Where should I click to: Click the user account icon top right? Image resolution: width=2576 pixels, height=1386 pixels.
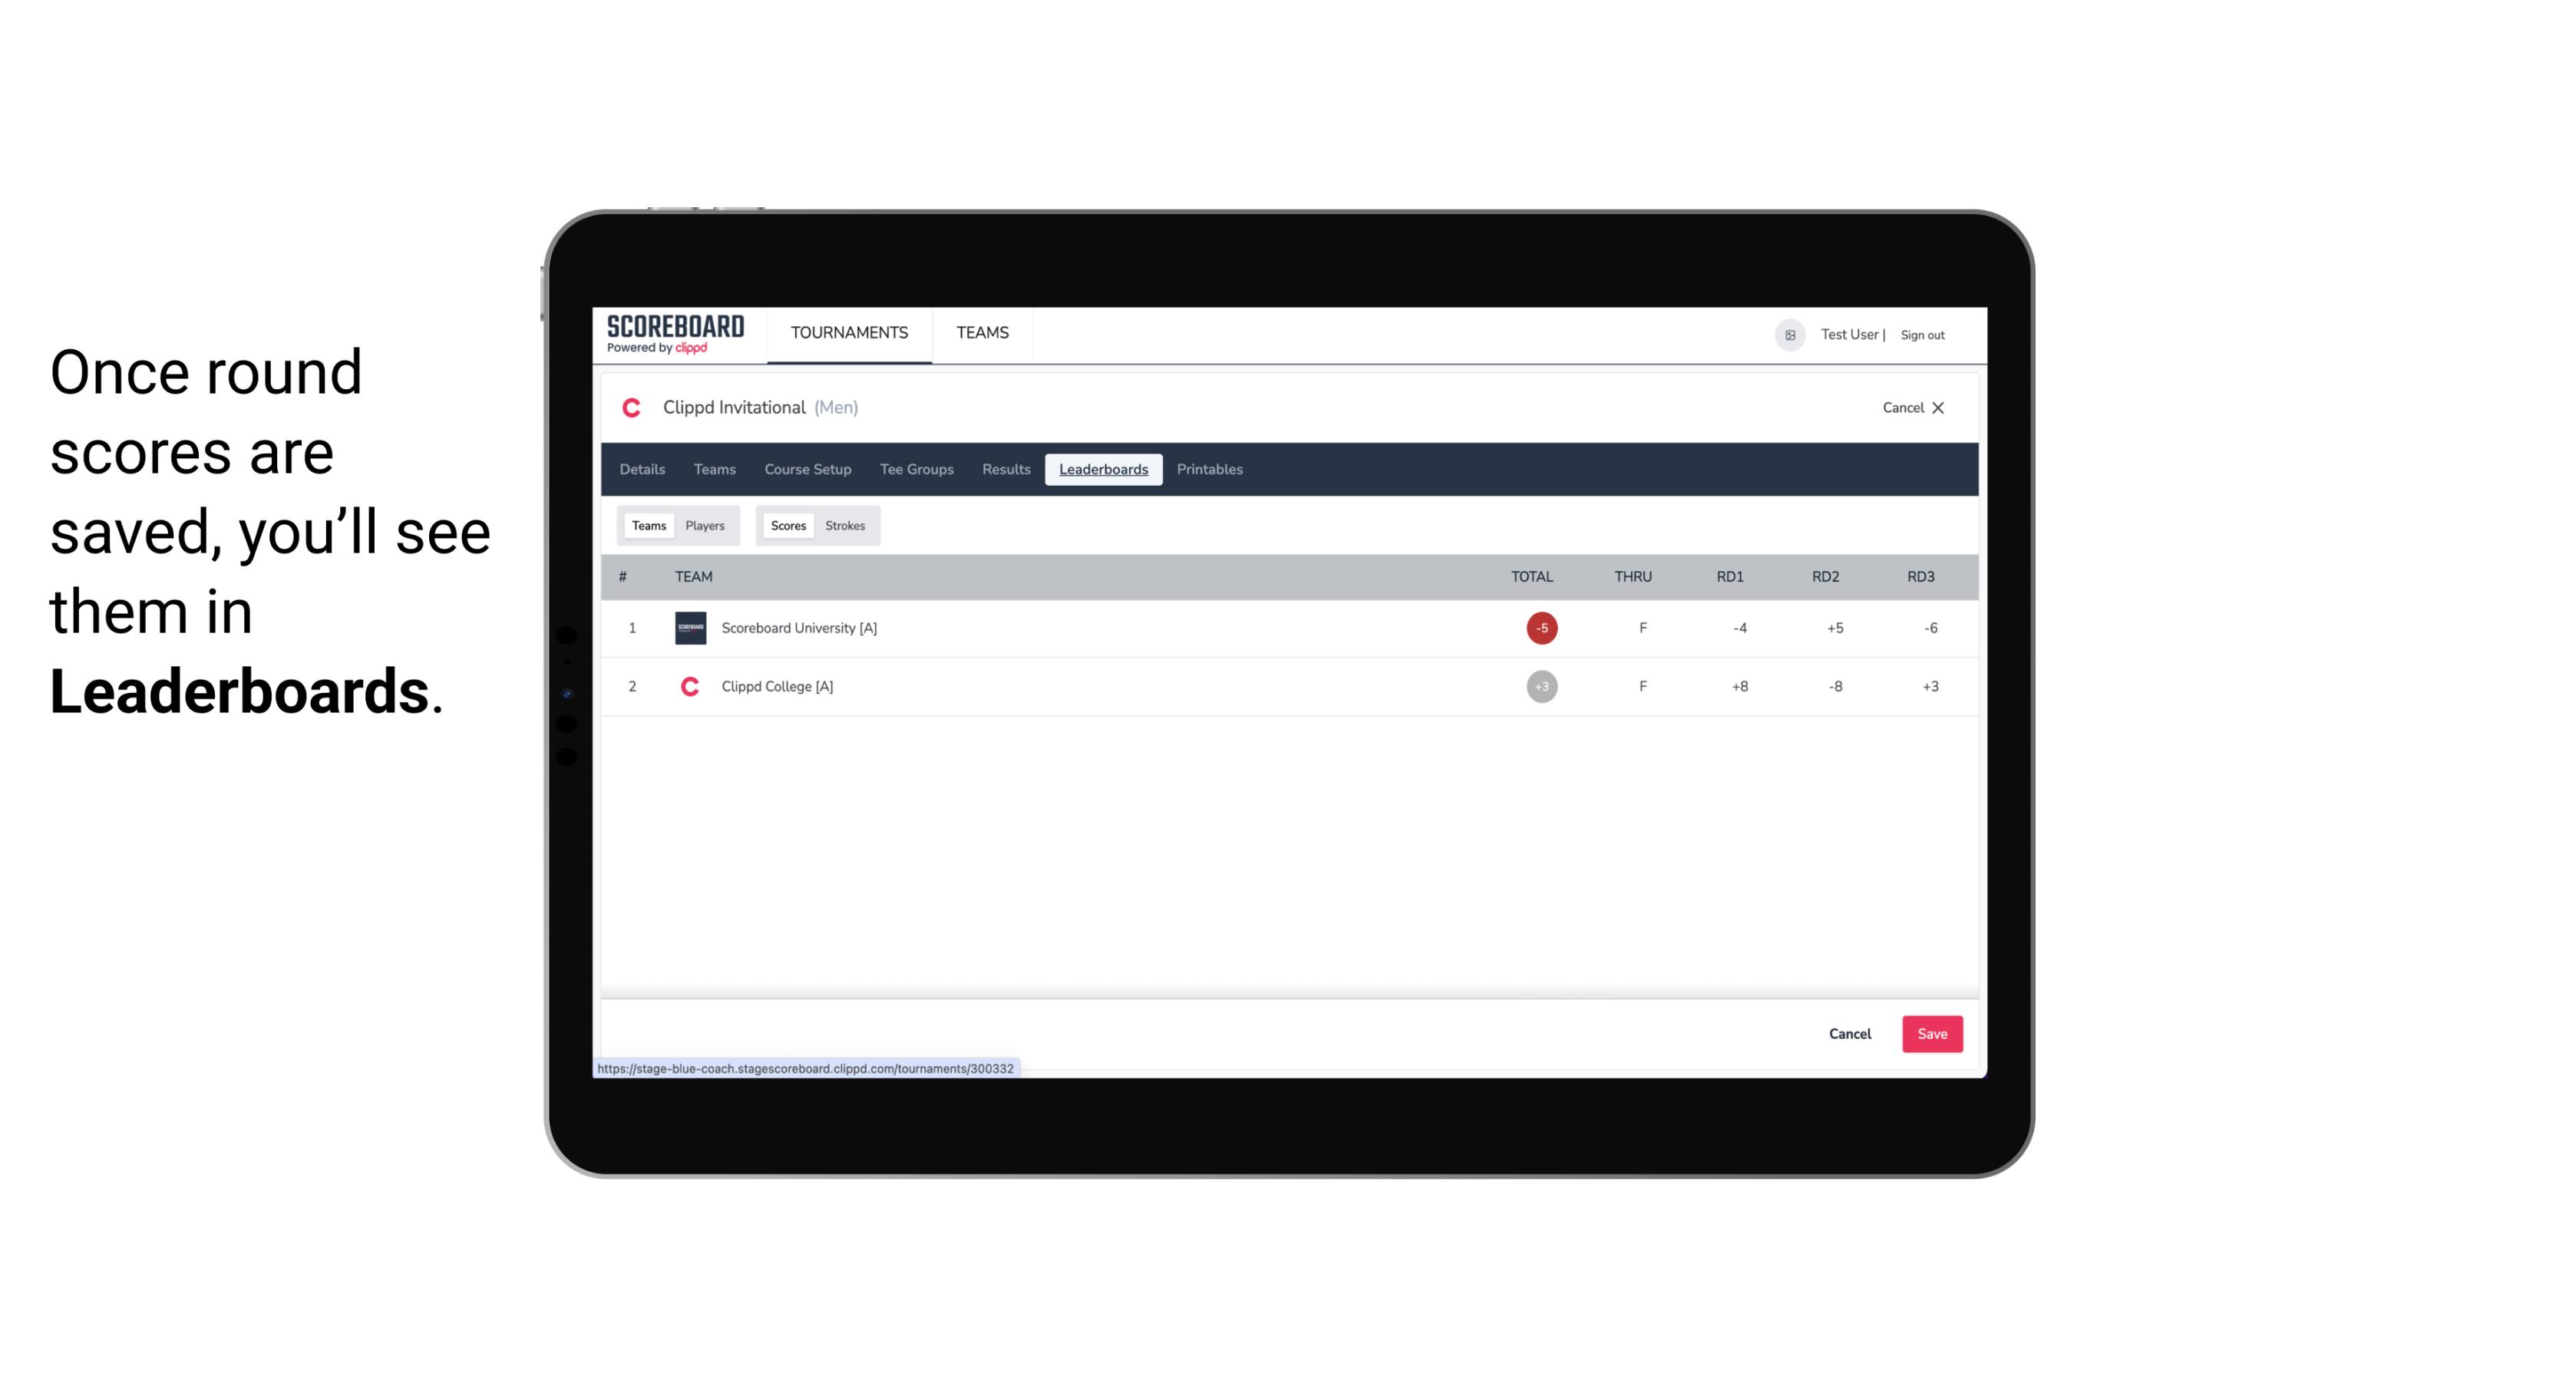tap(1789, 333)
